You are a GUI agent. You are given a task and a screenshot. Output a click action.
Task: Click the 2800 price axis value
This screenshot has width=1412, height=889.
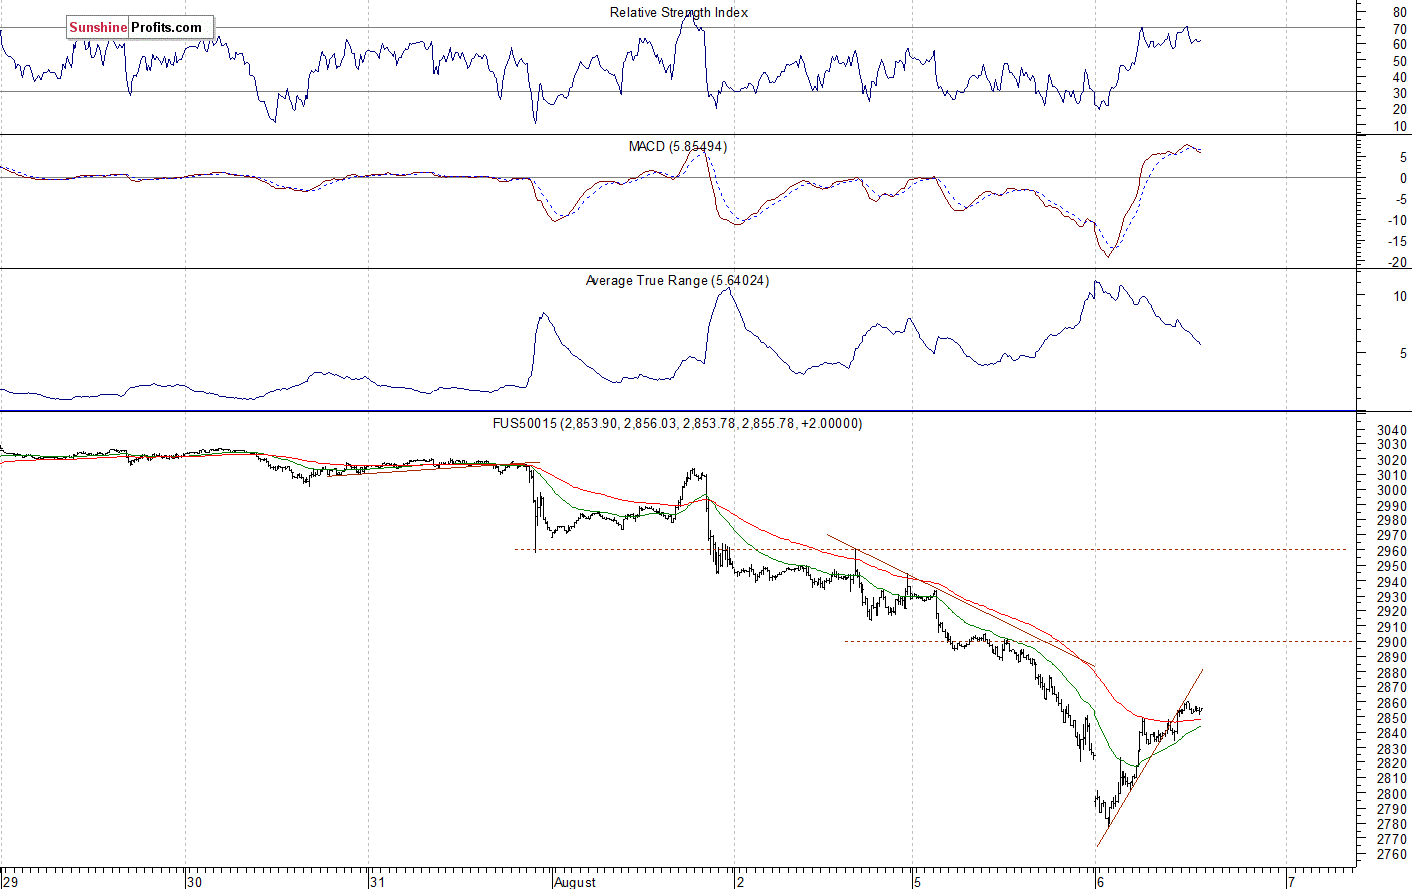(x=1392, y=794)
